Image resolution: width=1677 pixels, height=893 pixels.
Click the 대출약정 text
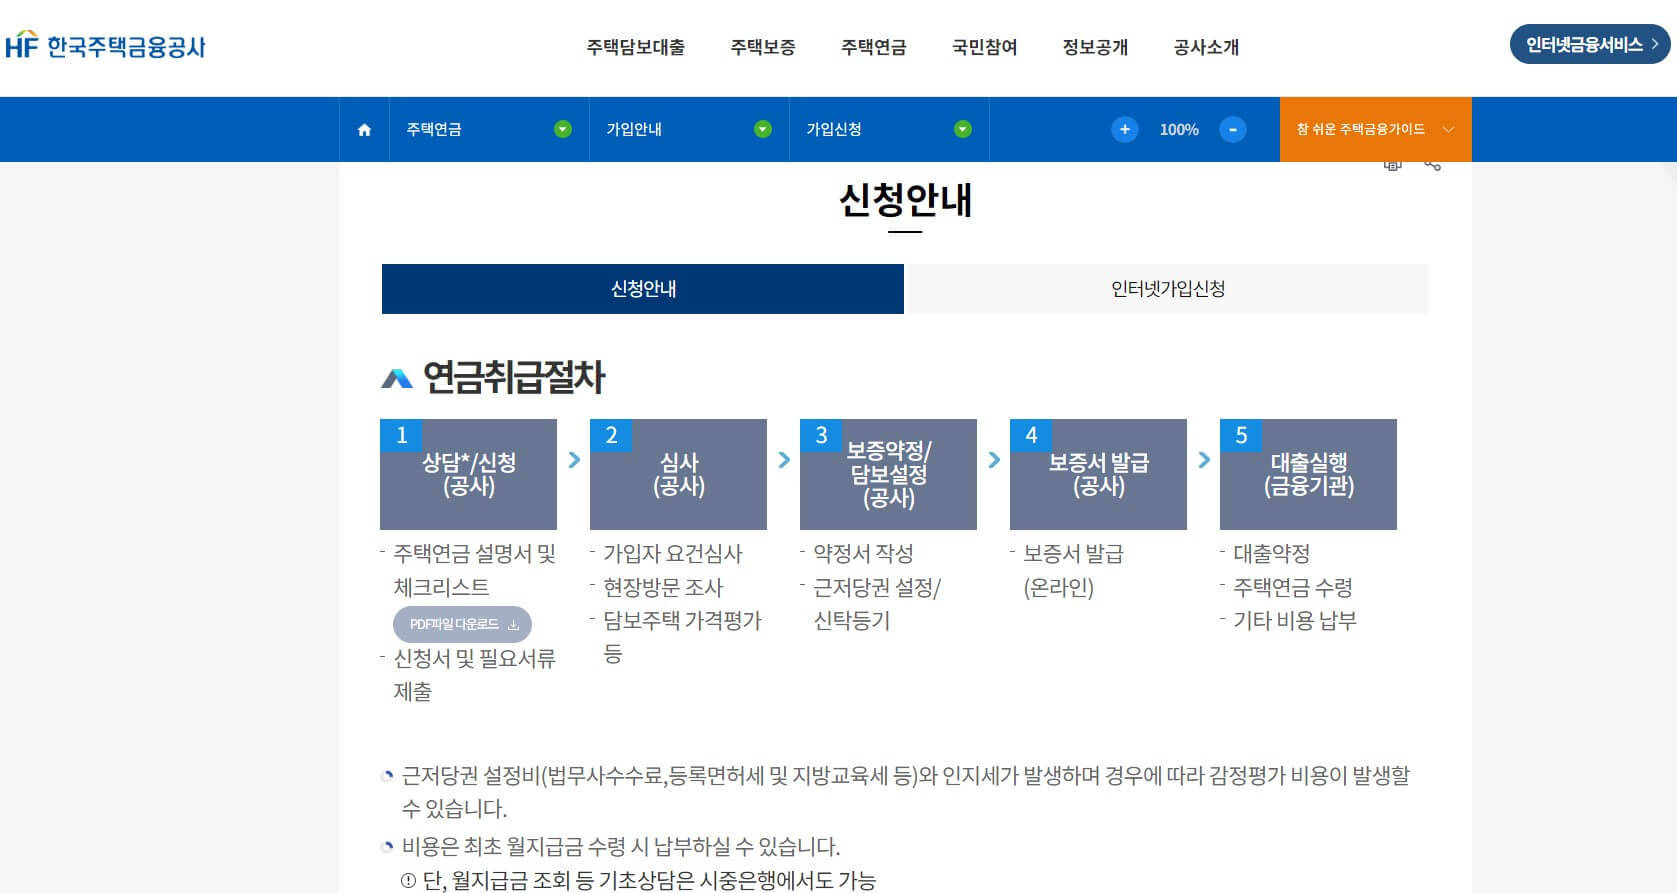coord(1271,554)
